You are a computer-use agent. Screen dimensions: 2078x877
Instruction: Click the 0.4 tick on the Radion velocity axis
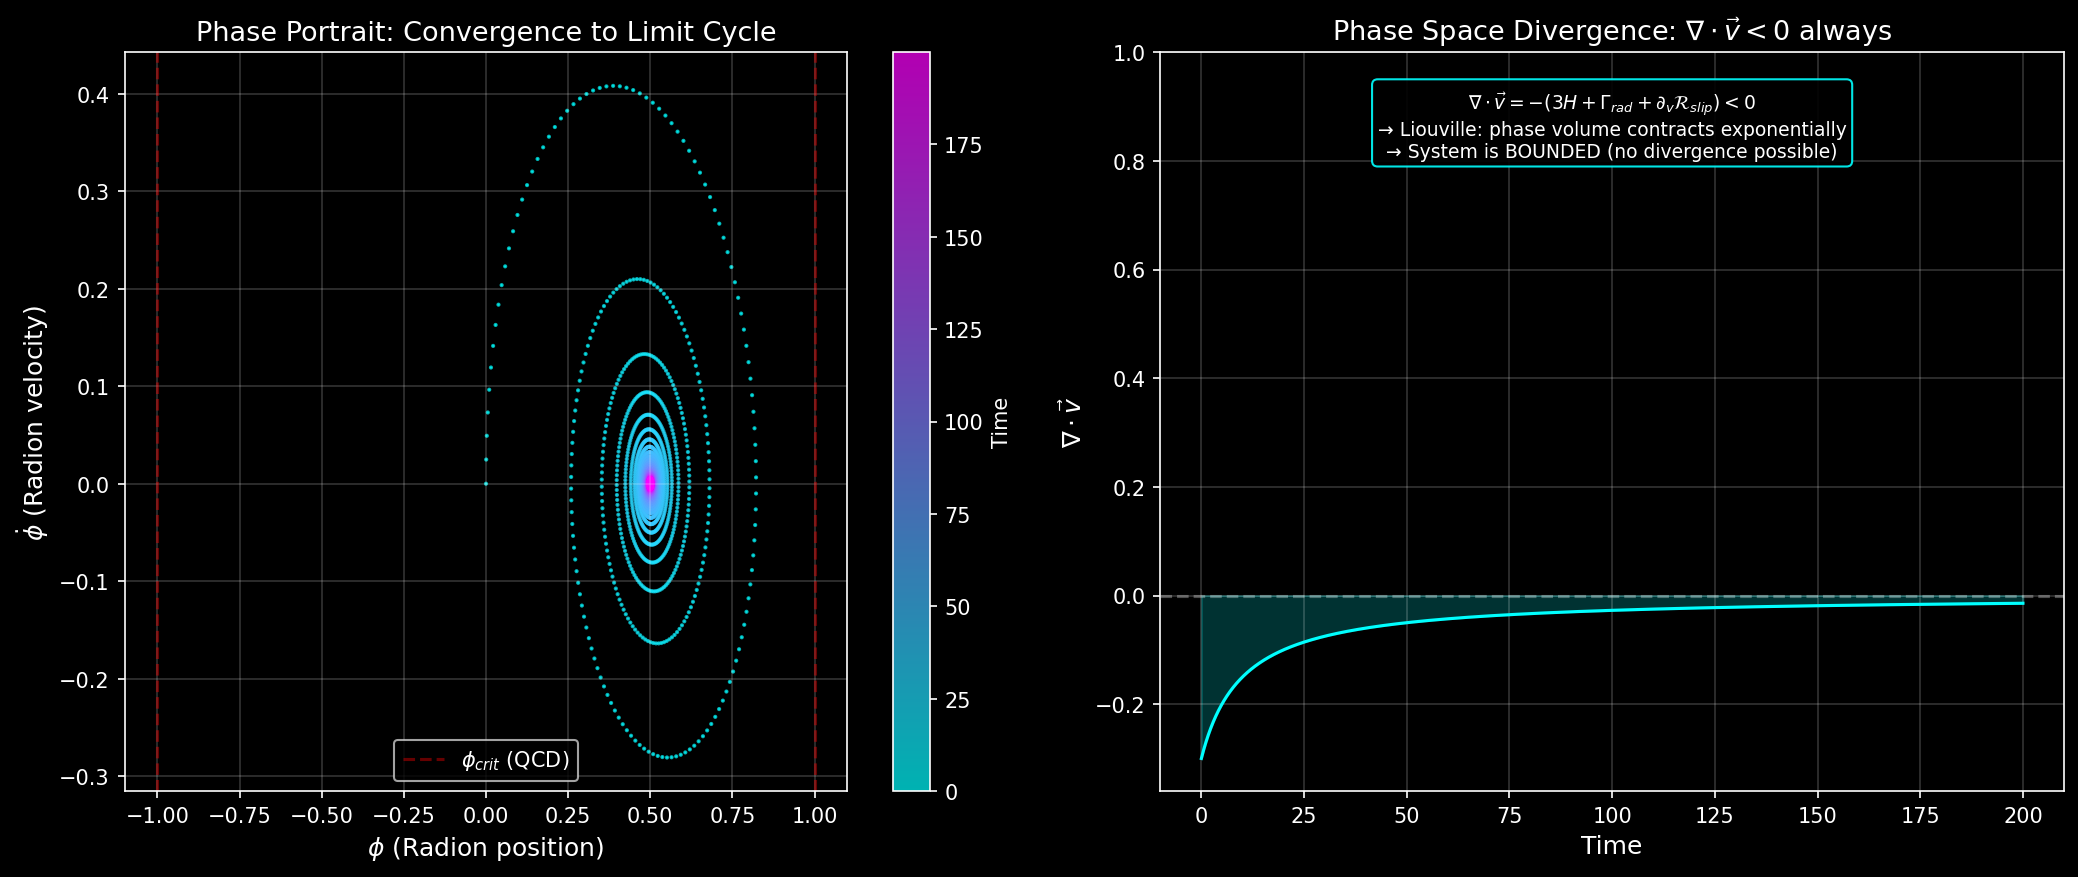coord(95,95)
